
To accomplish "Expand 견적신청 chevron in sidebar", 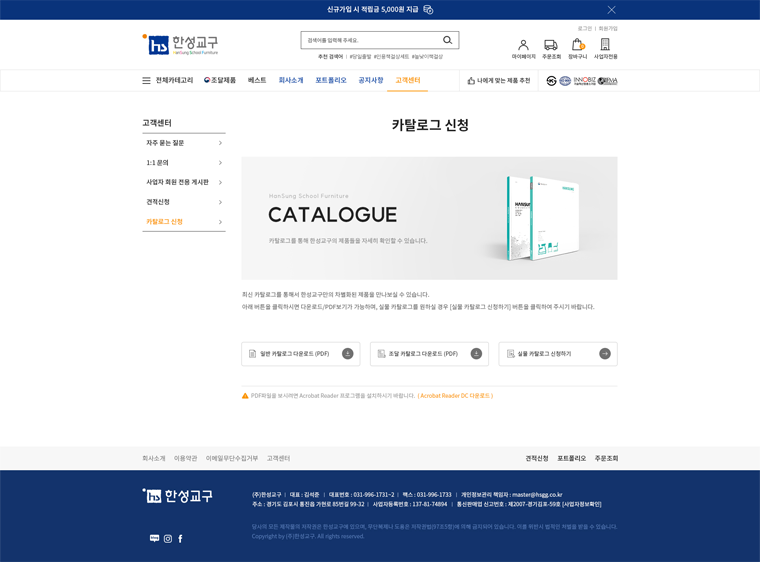I will 220,202.
